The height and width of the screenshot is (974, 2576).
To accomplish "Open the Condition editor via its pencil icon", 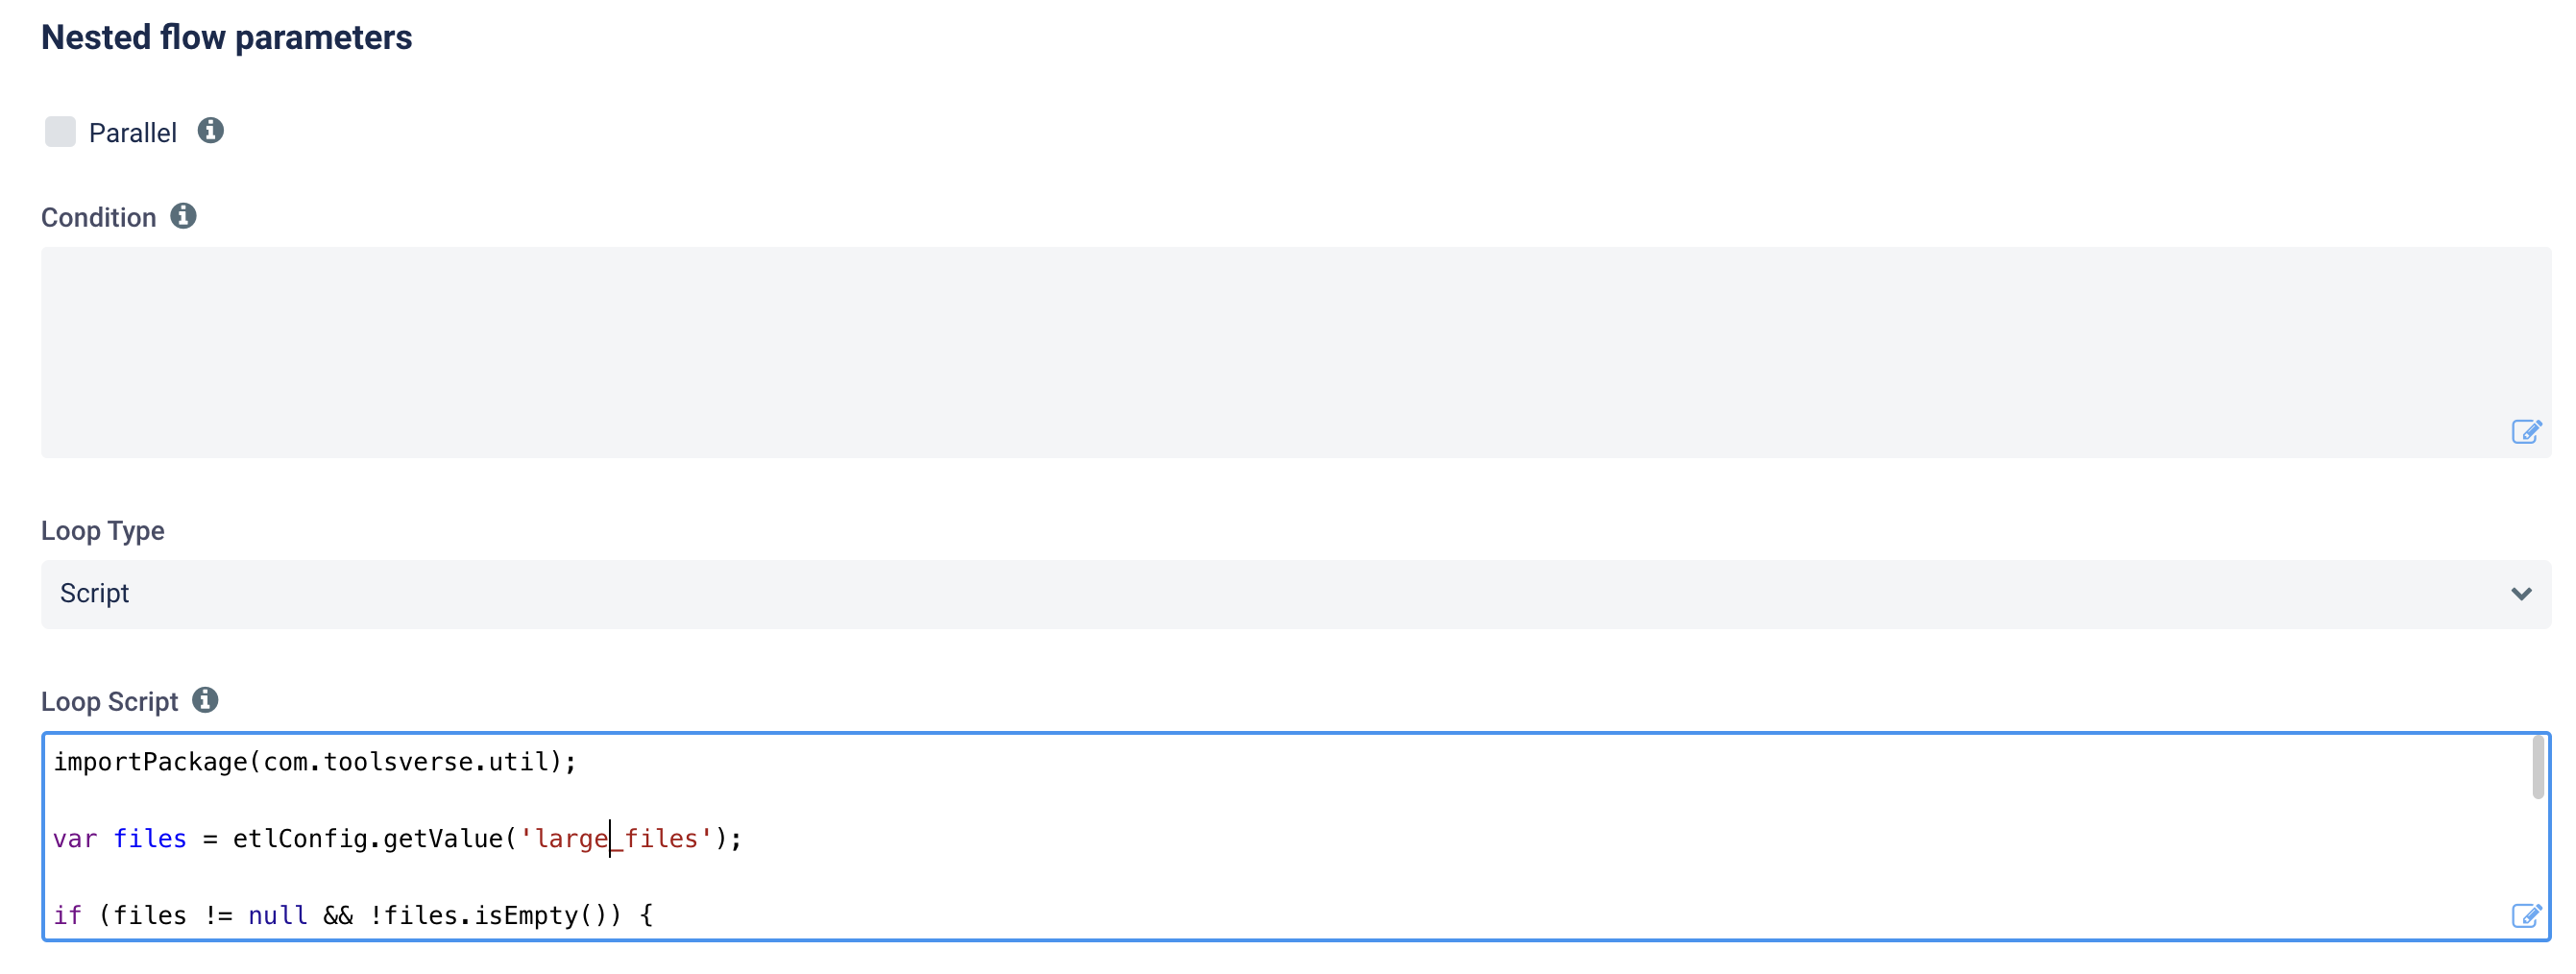I will coord(2527,432).
